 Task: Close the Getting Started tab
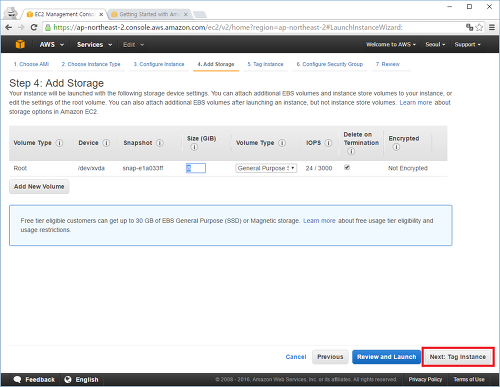(186, 14)
